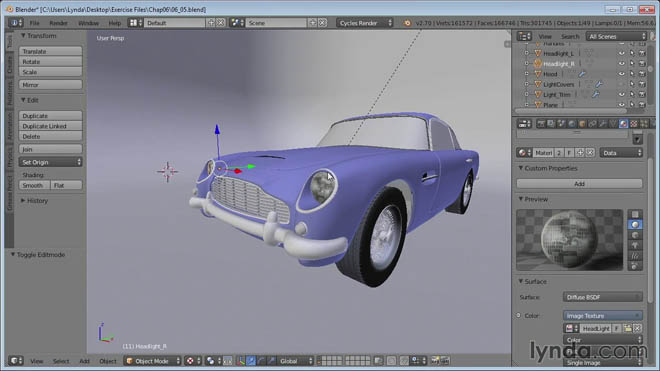660x371 pixels.
Task: Select the world sphere preview type
Action: click(635, 266)
